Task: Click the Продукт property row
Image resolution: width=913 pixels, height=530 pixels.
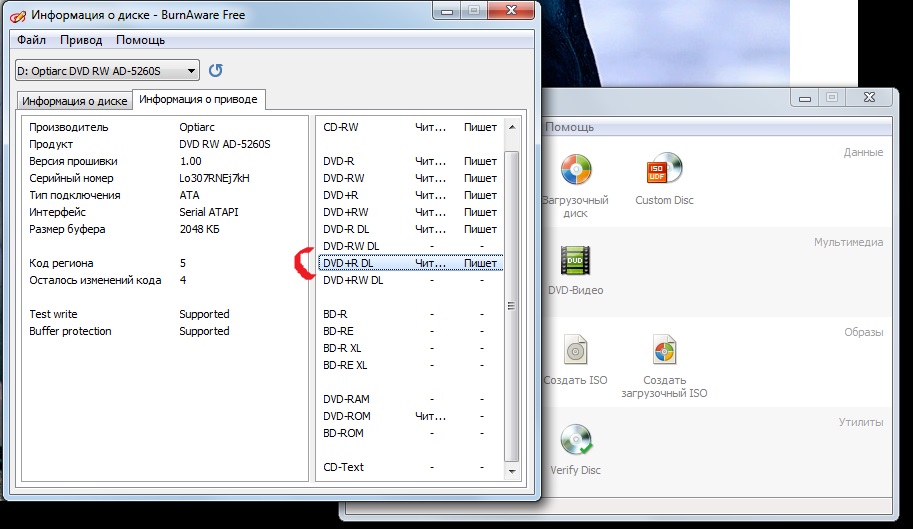Action: (x=165, y=144)
